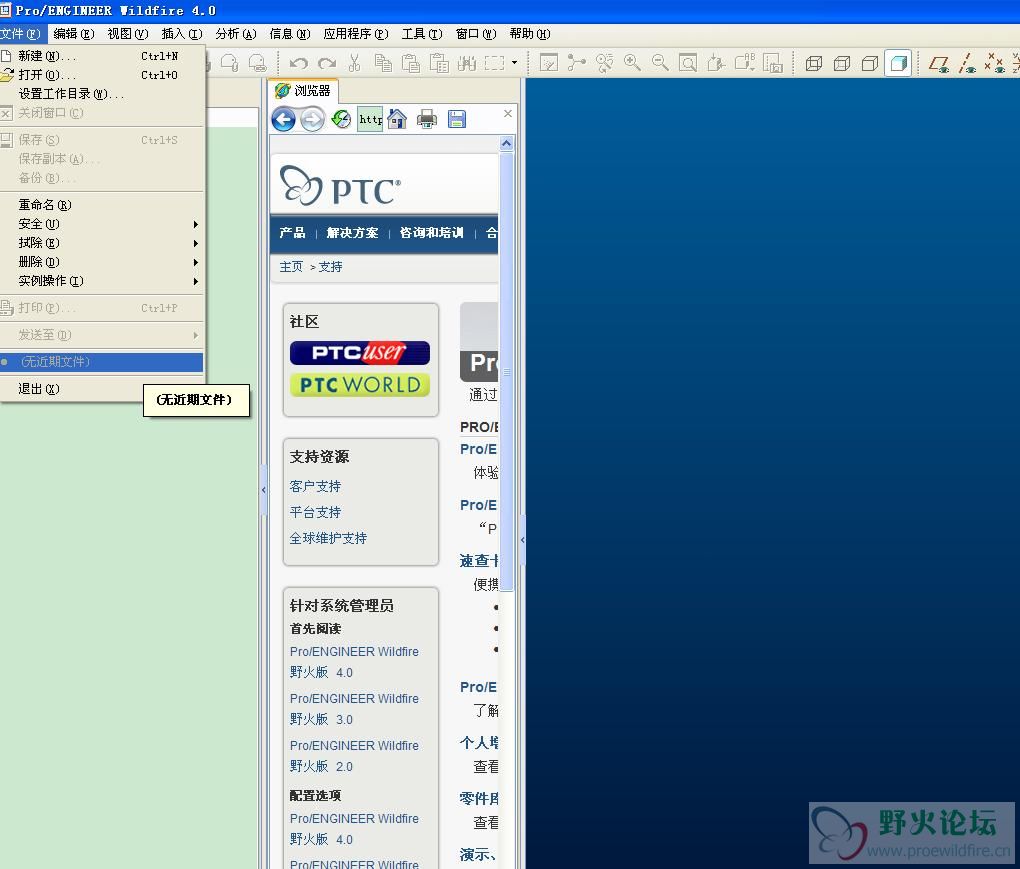Open the saved view list icon
Image resolution: width=1020 pixels, height=869 pixels.
(x=744, y=63)
